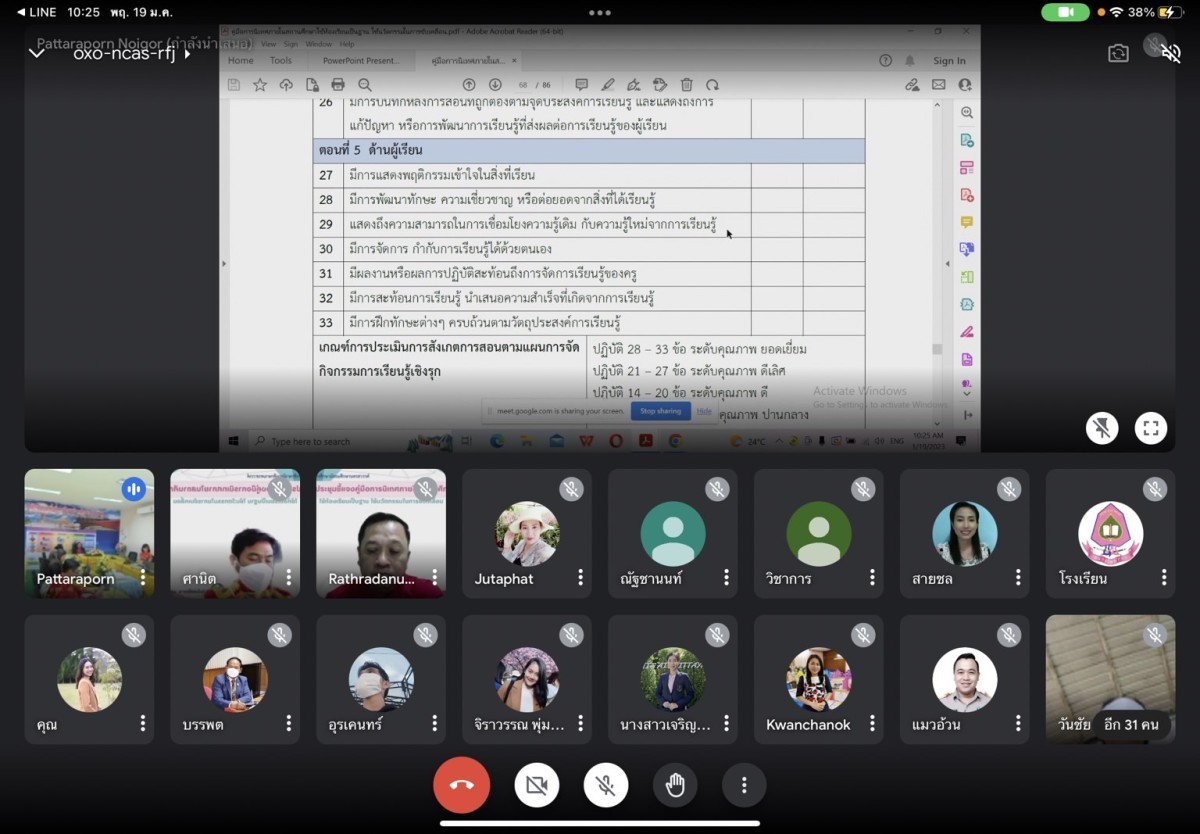Select ศานิต's video tile
Screen dimensions: 1200x834
coord(235,533)
